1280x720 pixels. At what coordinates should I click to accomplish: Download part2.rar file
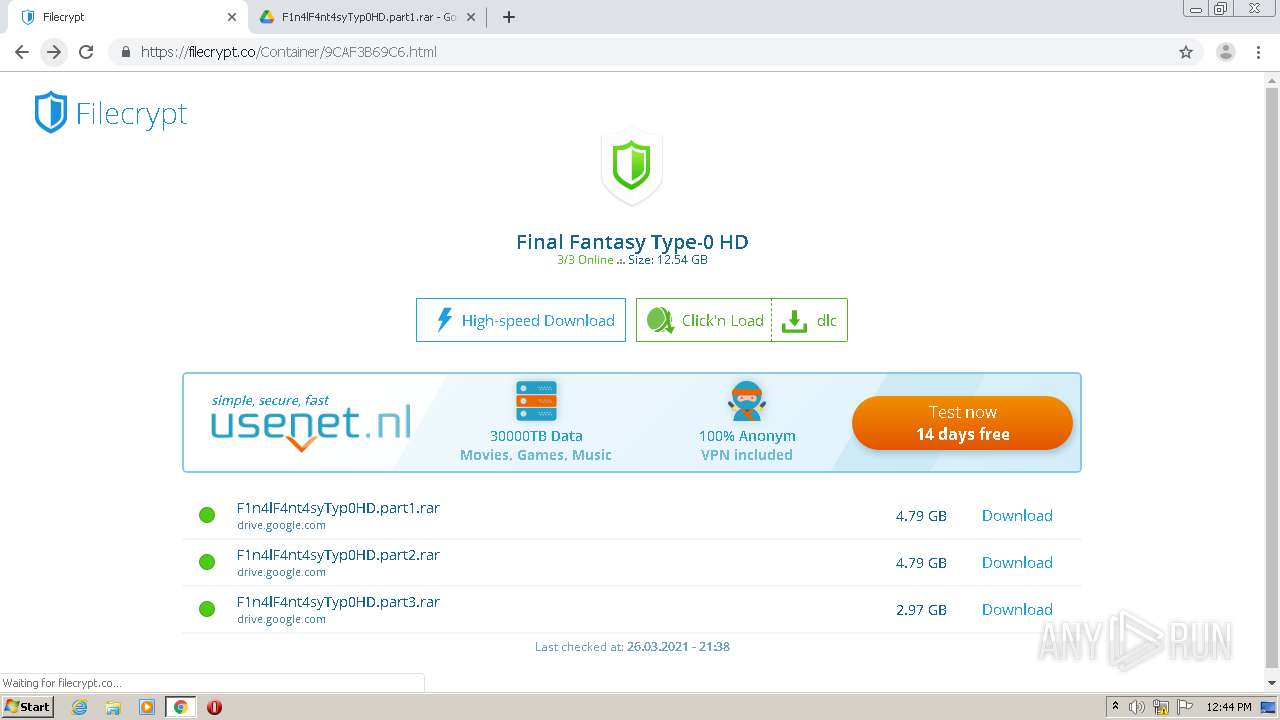[1017, 563]
